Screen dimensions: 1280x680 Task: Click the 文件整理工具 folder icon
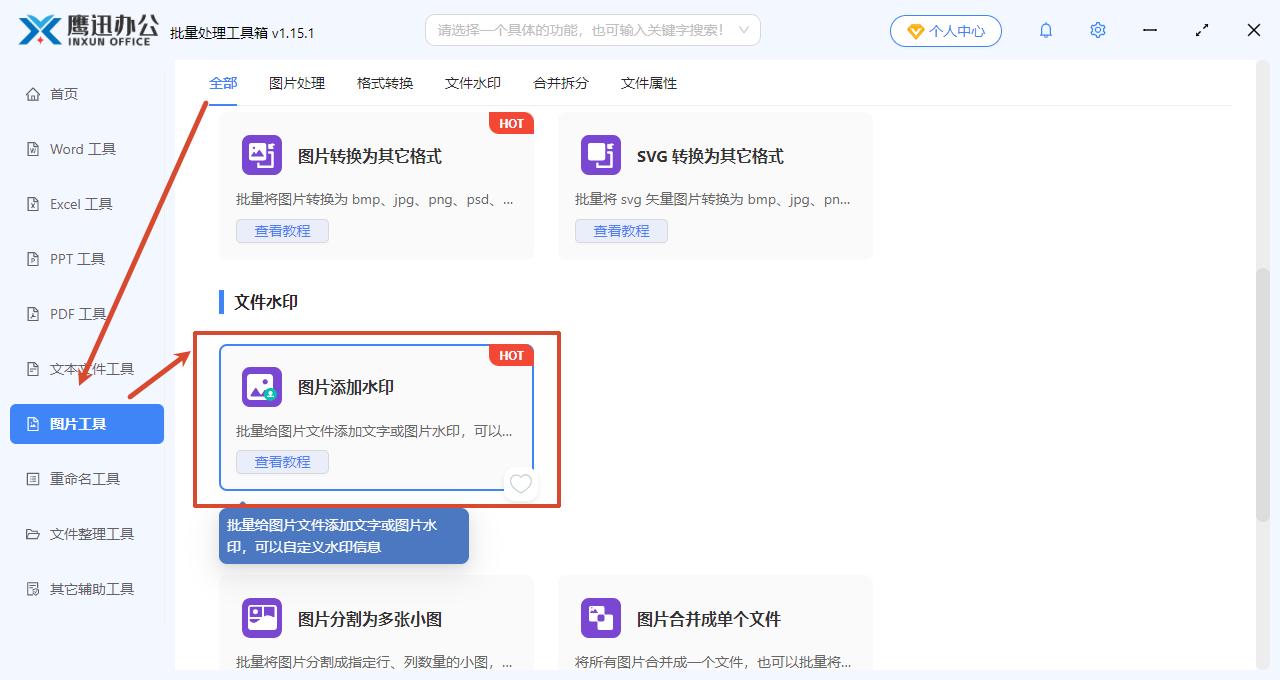point(32,534)
